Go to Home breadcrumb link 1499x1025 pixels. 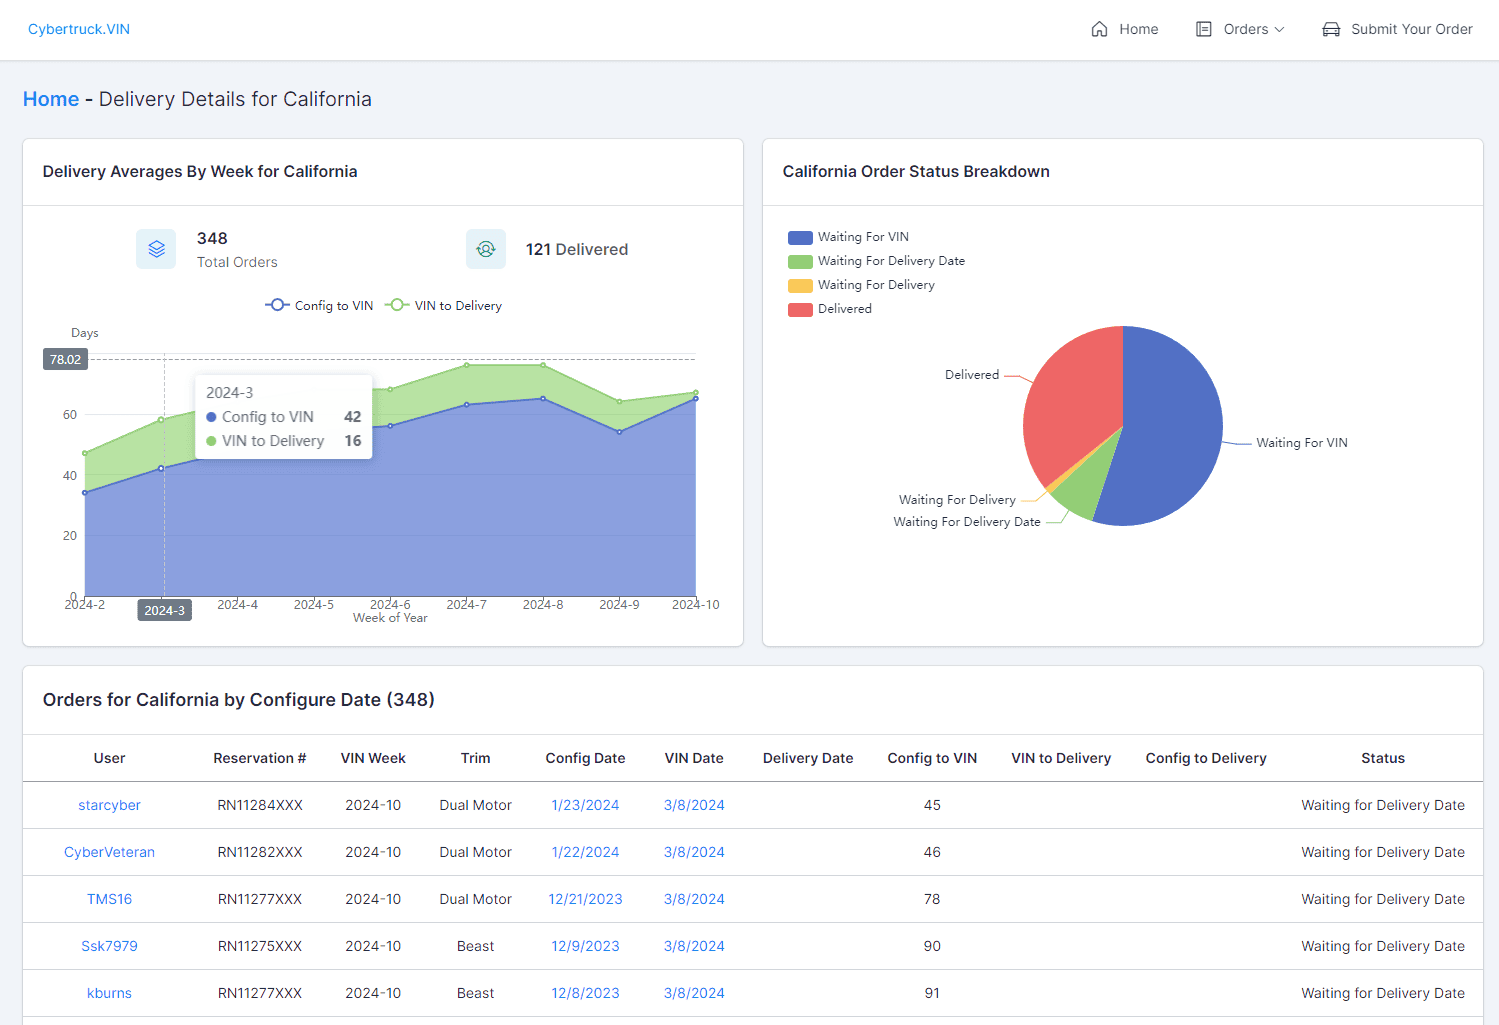tap(51, 99)
